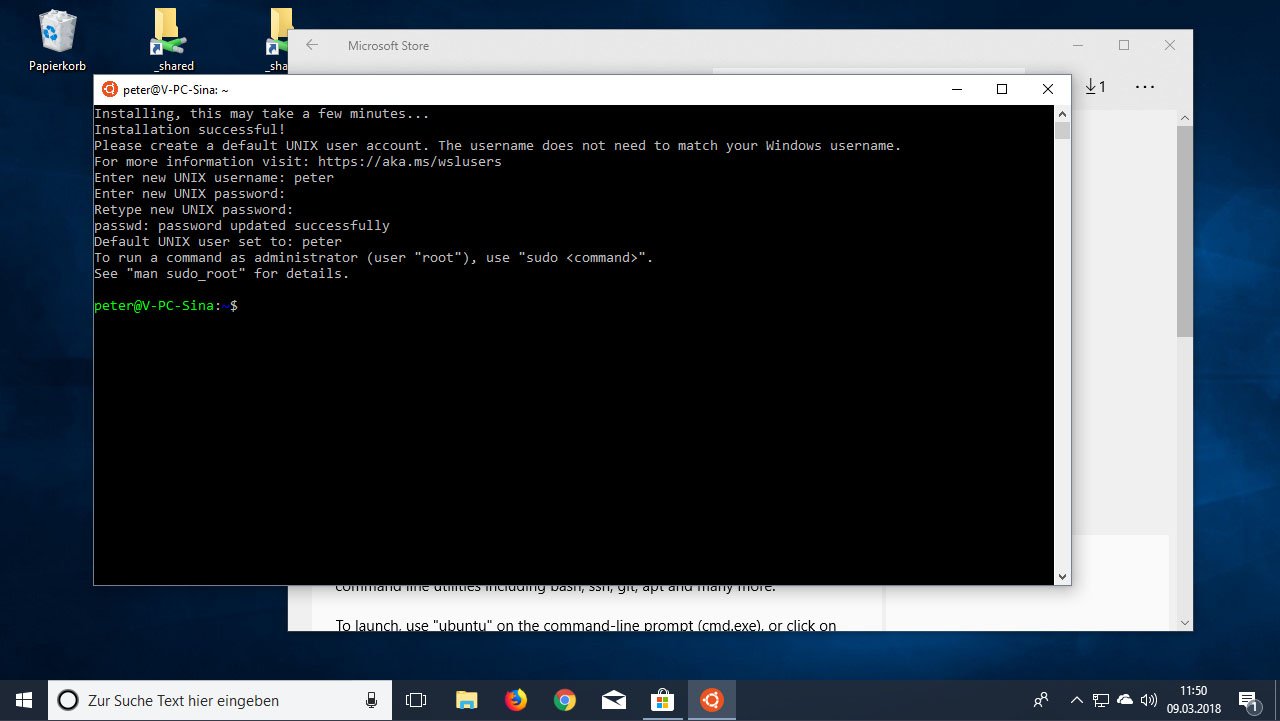Click the taskbar search field
Screen dimensions: 1280x721
coord(220,700)
